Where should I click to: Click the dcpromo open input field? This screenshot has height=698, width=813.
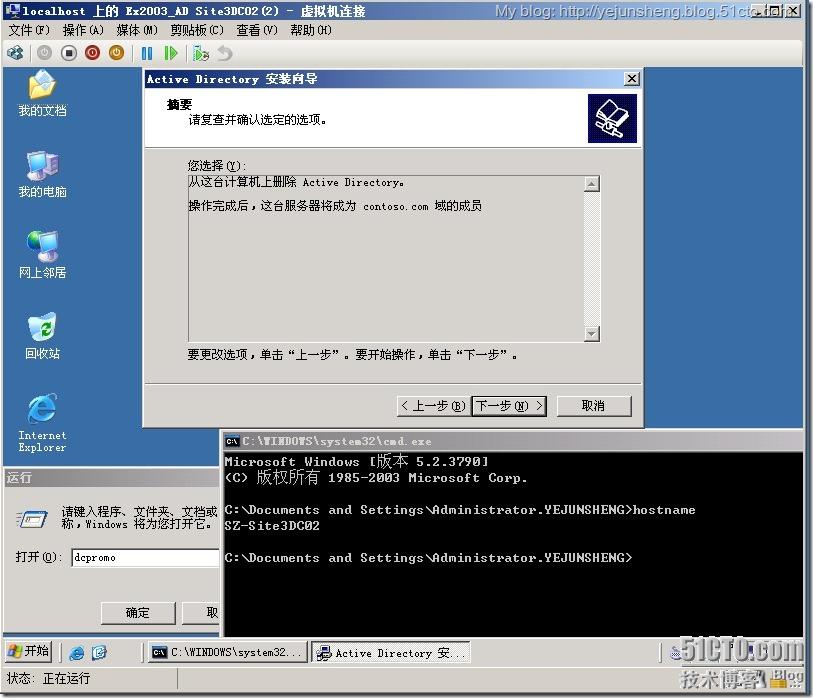click(145, 557)
